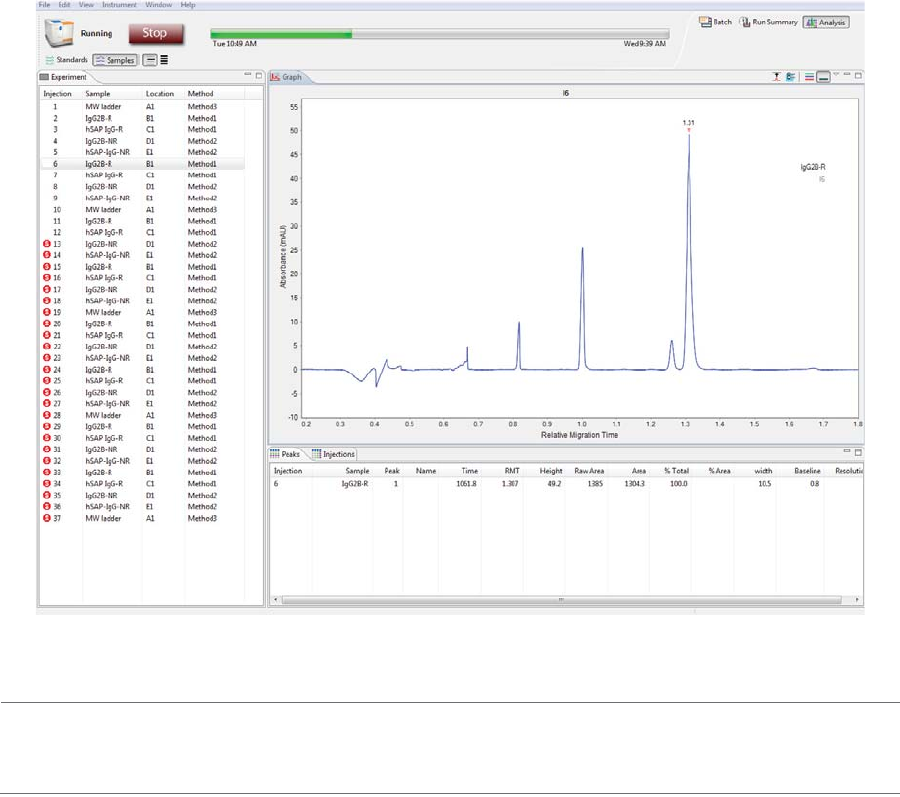The width and height of the screenshot is (900, 797).
Task: Click the red status icon on injection 37
Action: pos(47,518)
